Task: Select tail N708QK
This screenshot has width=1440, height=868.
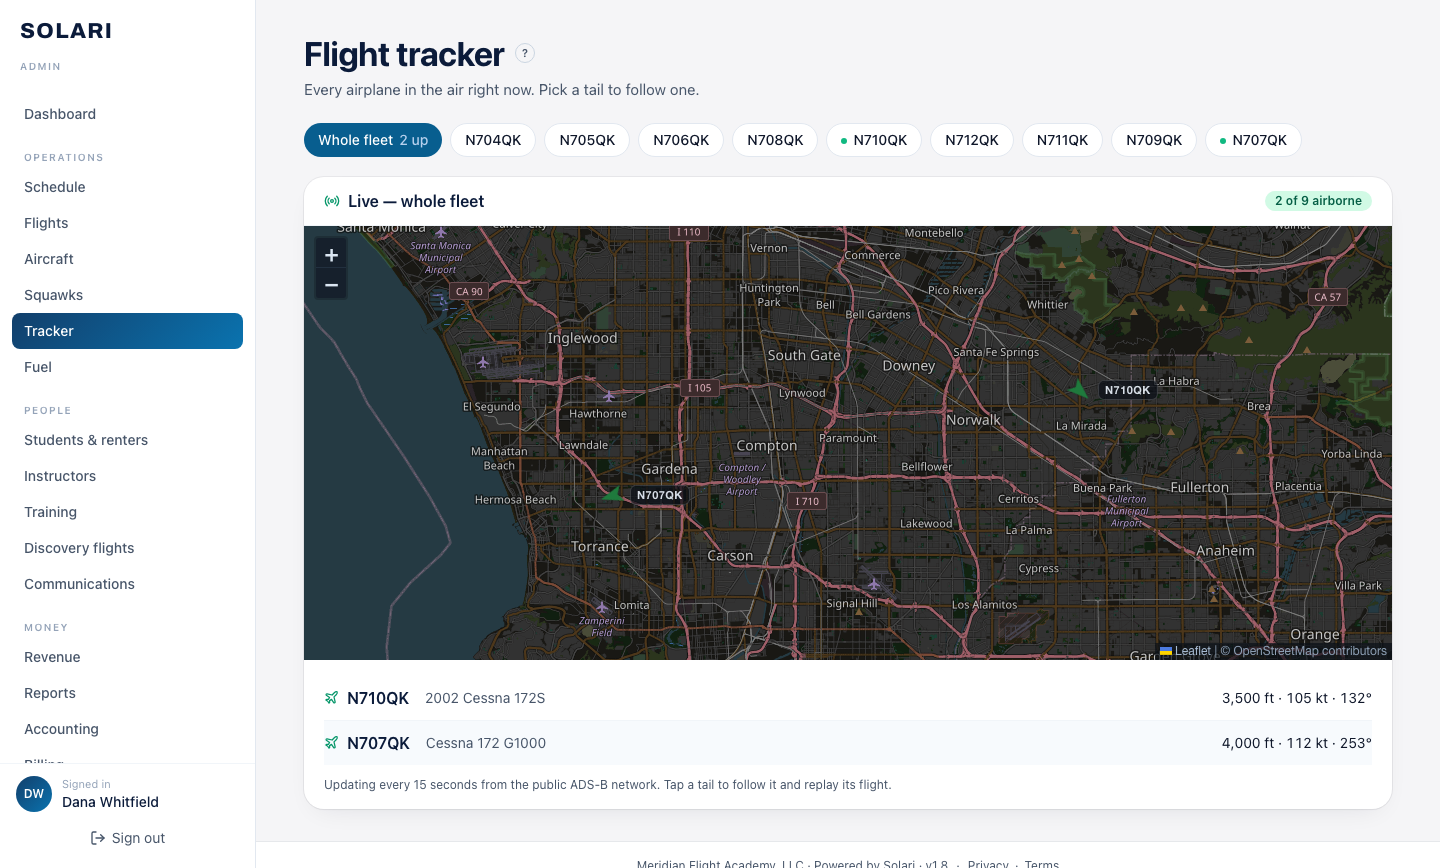Action: coord(775,140)
